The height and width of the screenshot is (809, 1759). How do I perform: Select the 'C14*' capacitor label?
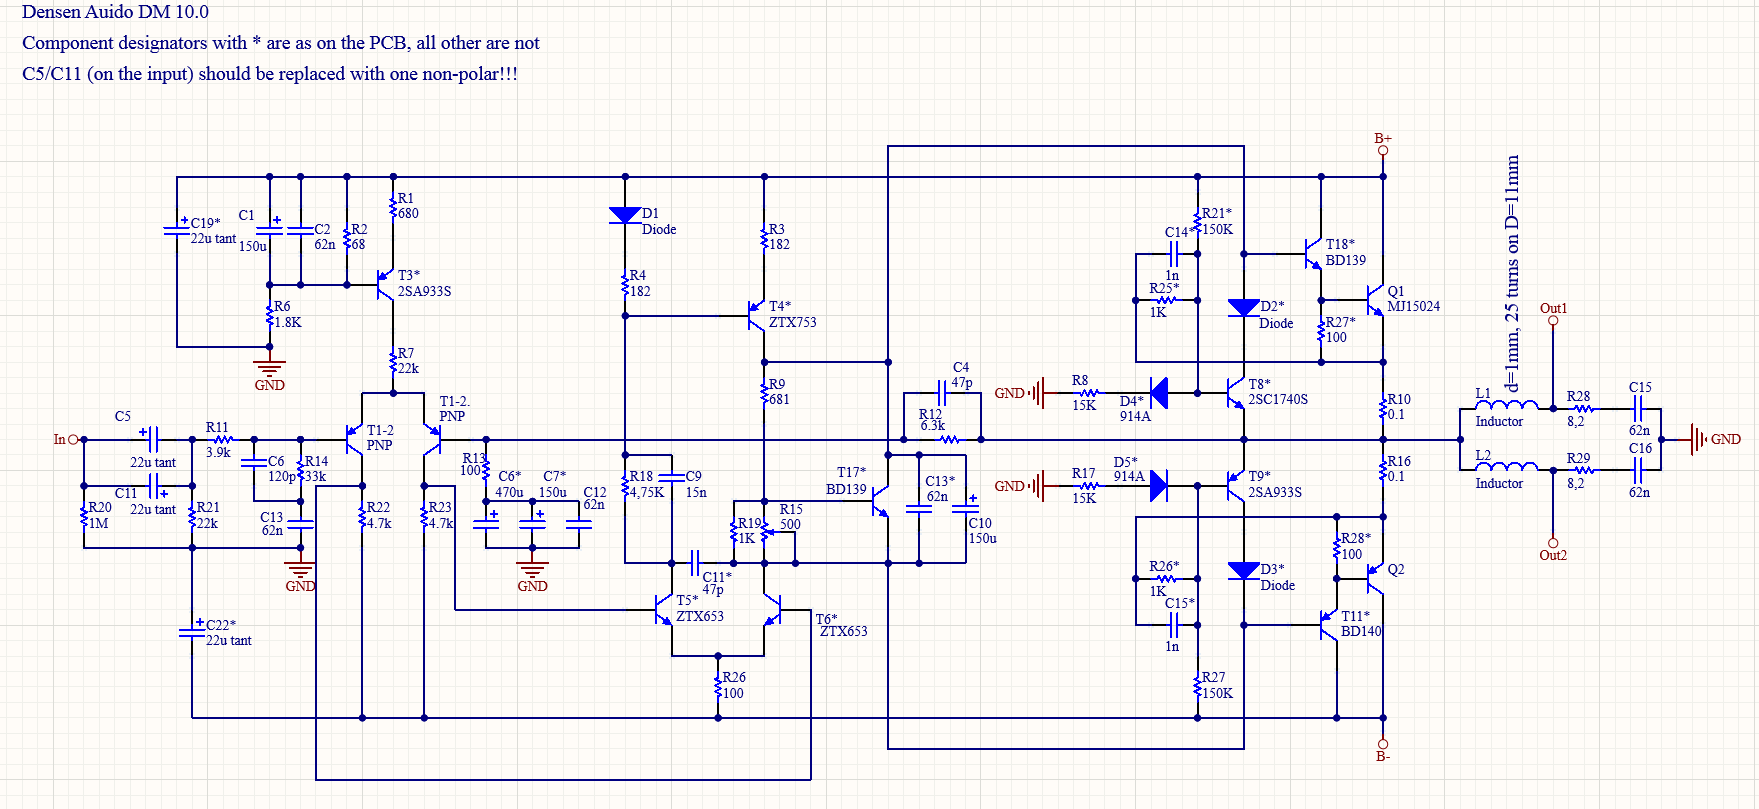pos(1180,232)
